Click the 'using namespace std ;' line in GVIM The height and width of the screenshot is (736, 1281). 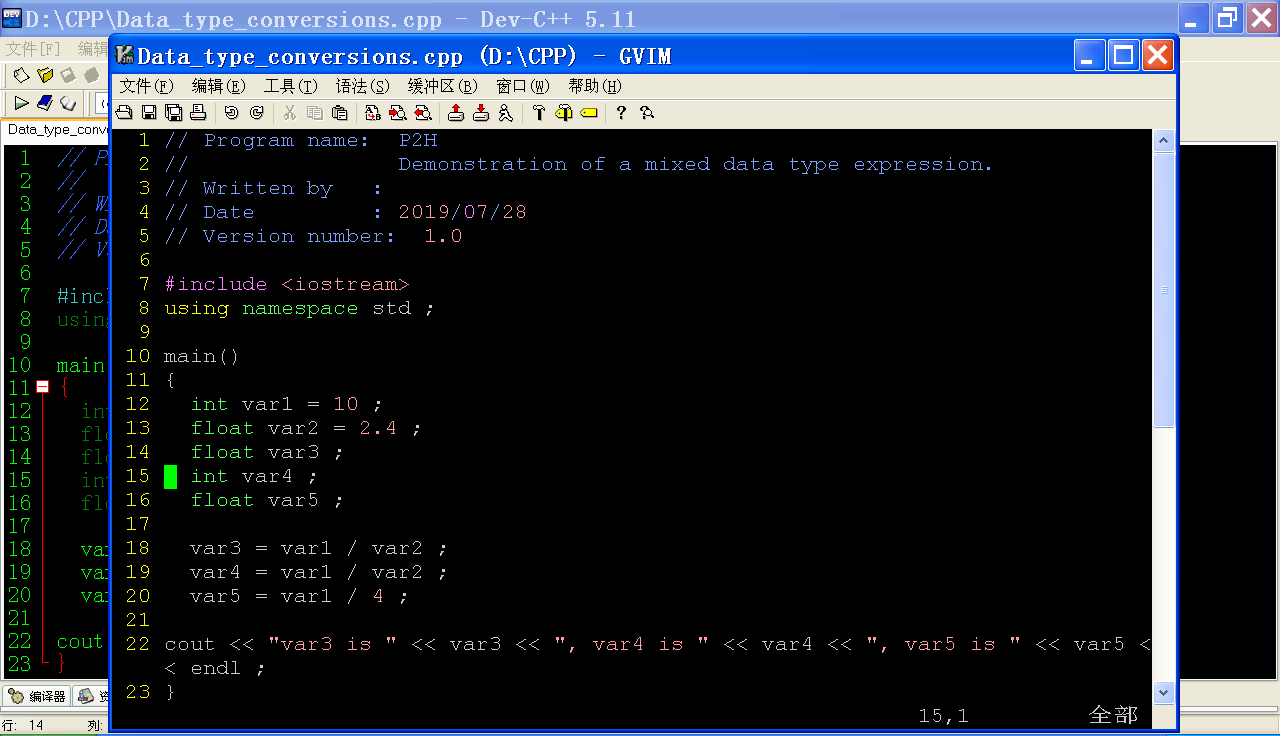[299, 308]
